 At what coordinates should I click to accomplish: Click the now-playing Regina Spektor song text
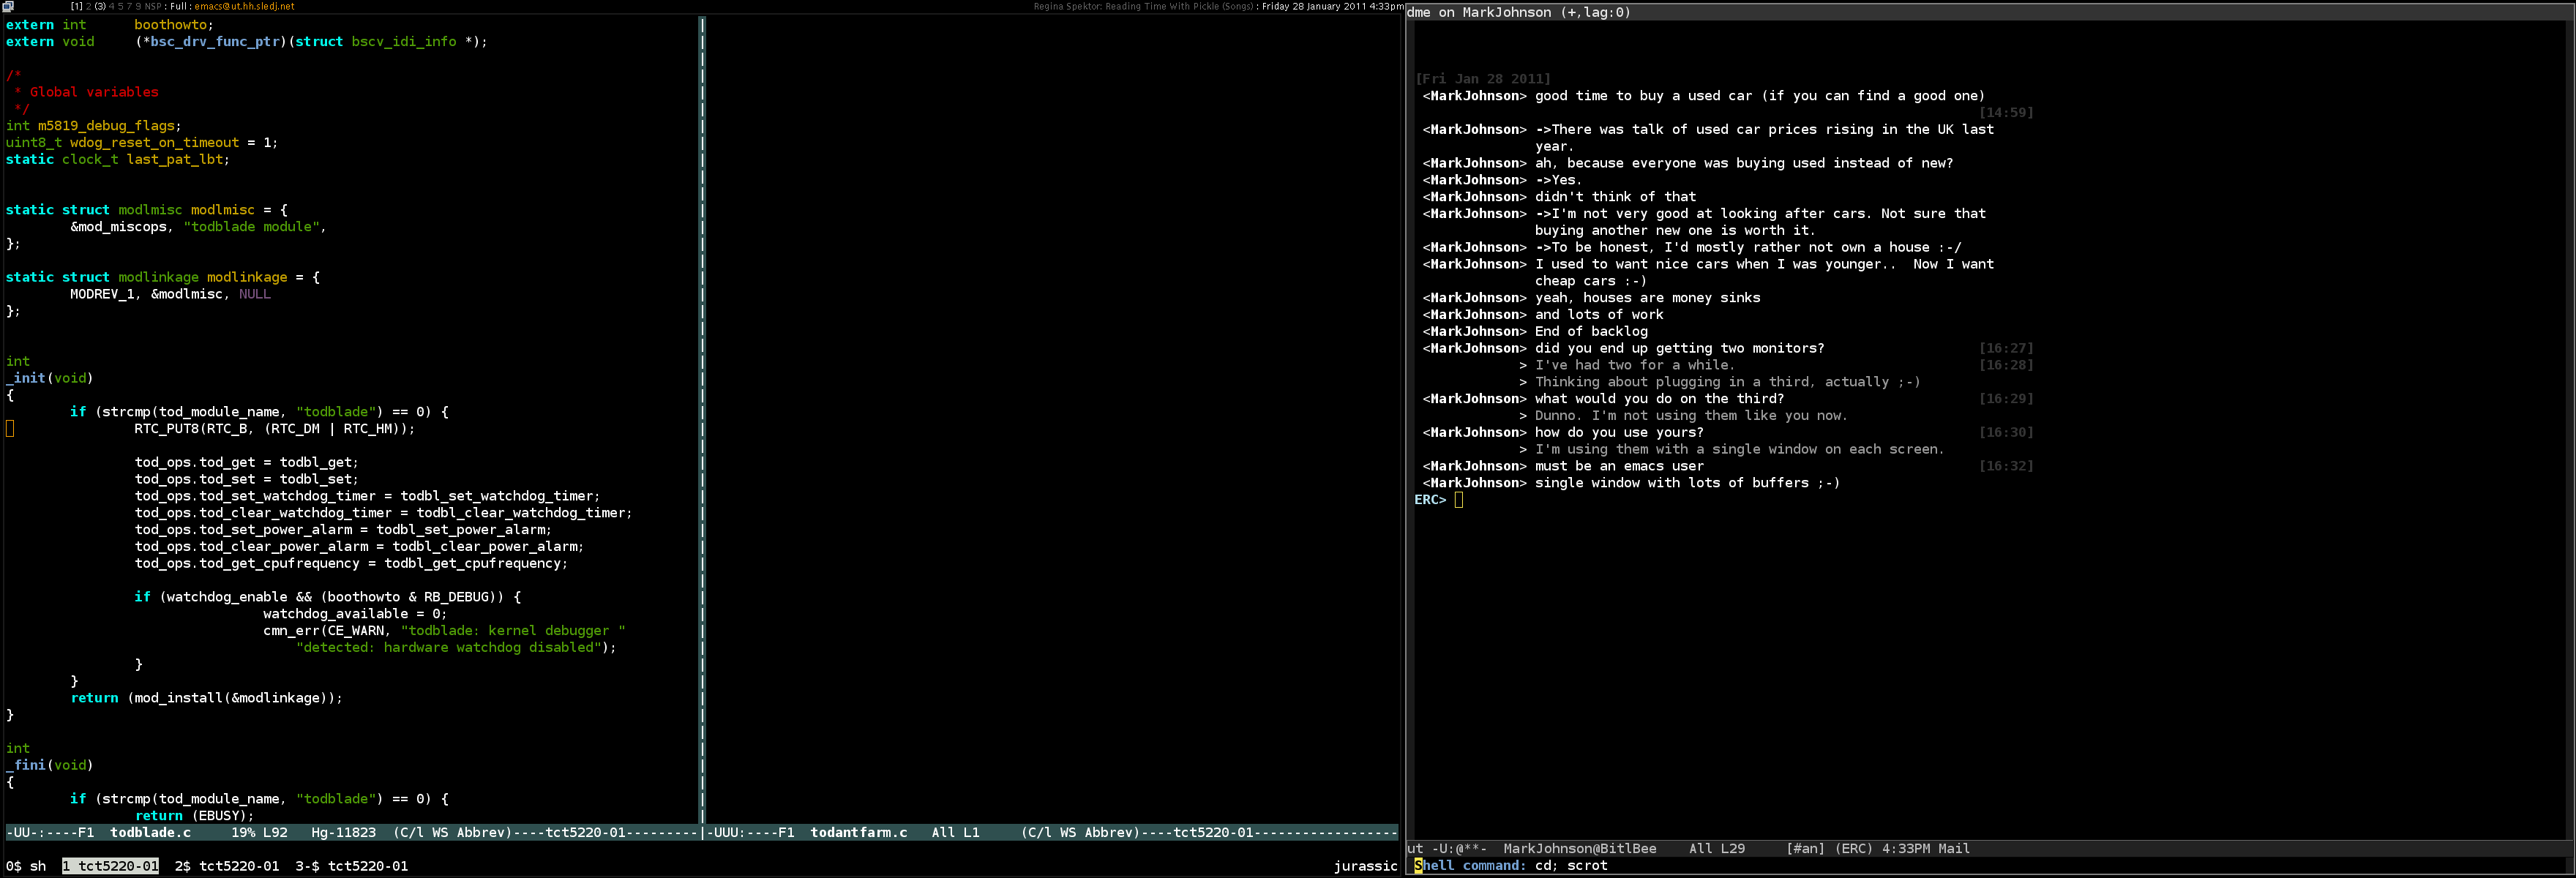point(1144,6)
